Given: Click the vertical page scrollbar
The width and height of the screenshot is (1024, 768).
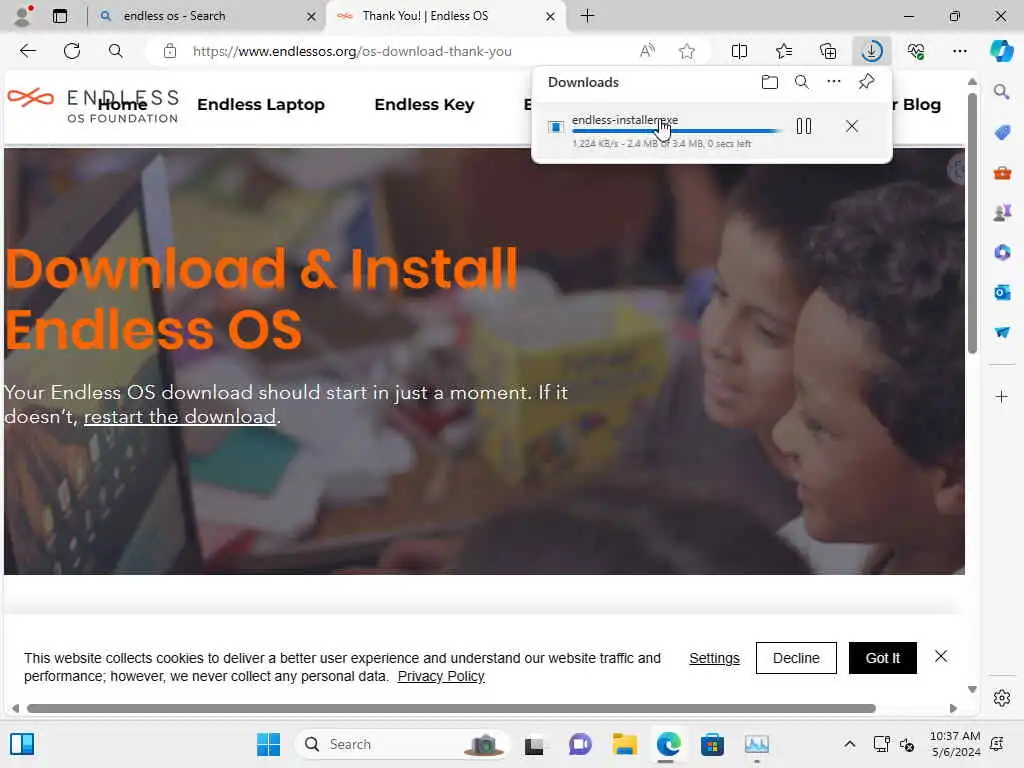Looking at the screenshot, I should point(972,223).
